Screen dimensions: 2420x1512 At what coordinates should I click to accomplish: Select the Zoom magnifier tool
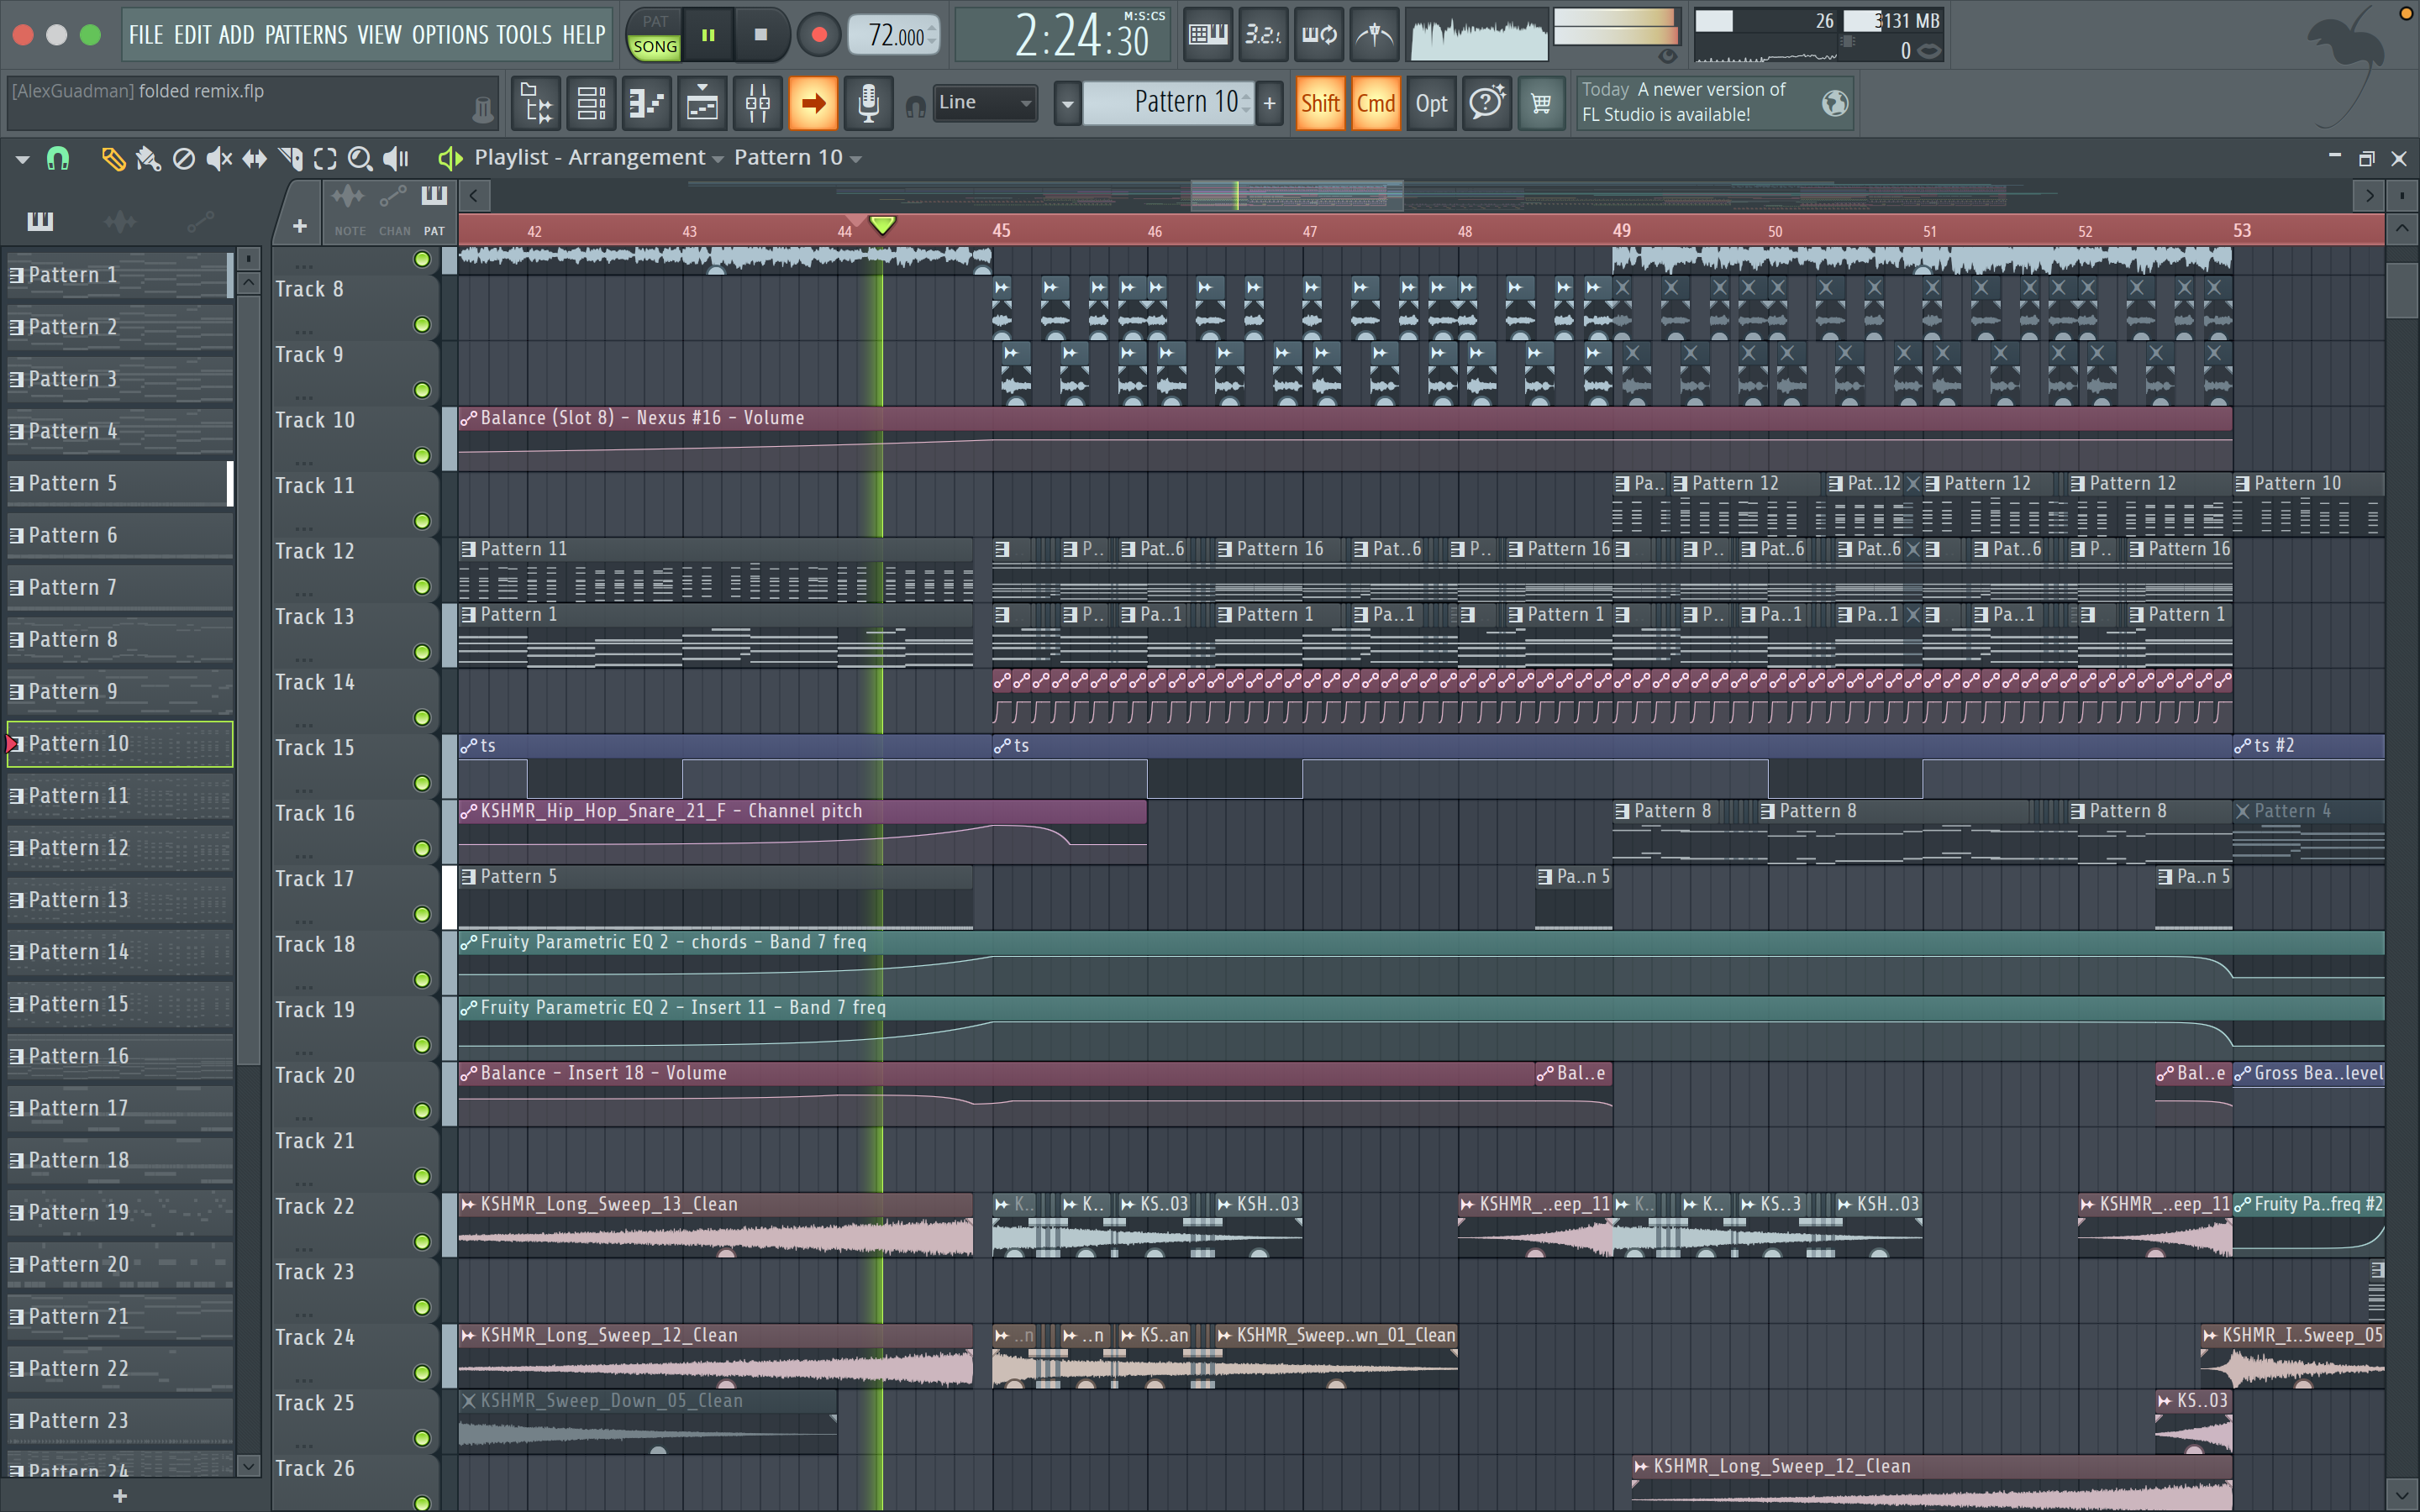click(360, 158)
